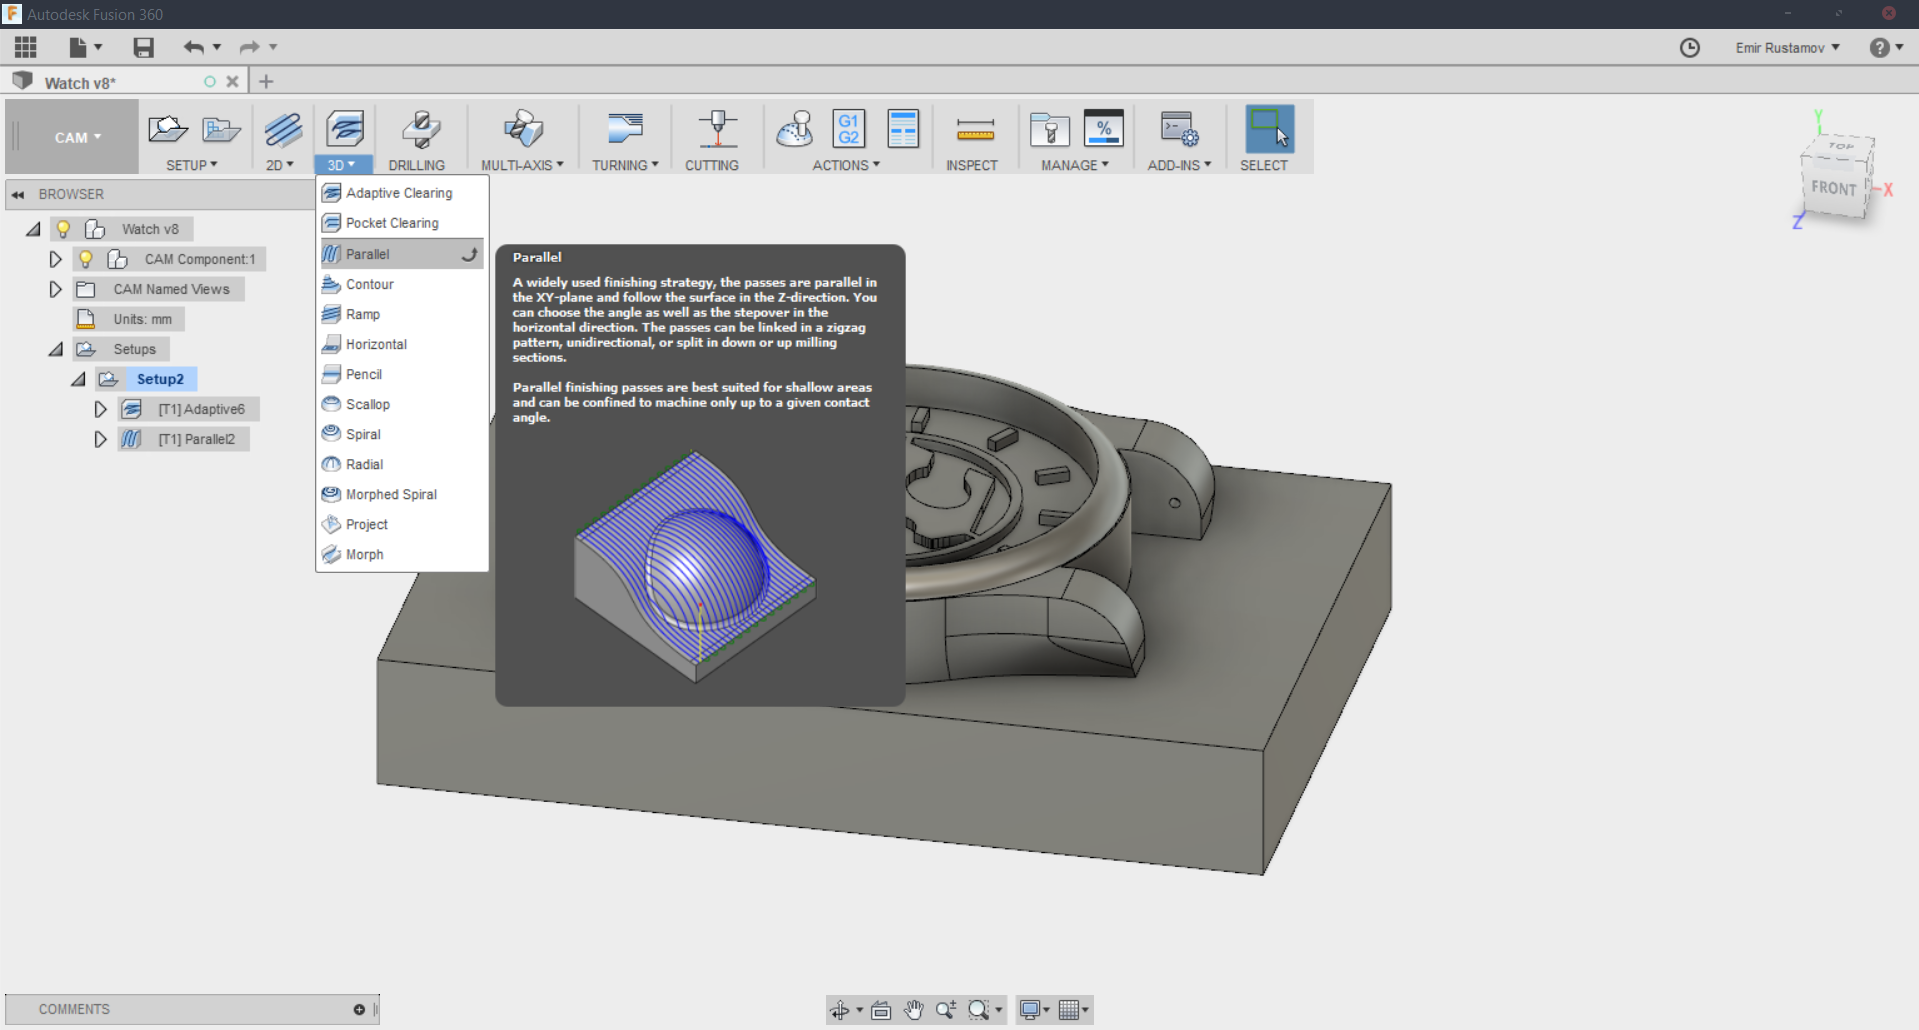Choose Adaptive Clearing from the 3D menu
1919x1030 pixels.
402,193
